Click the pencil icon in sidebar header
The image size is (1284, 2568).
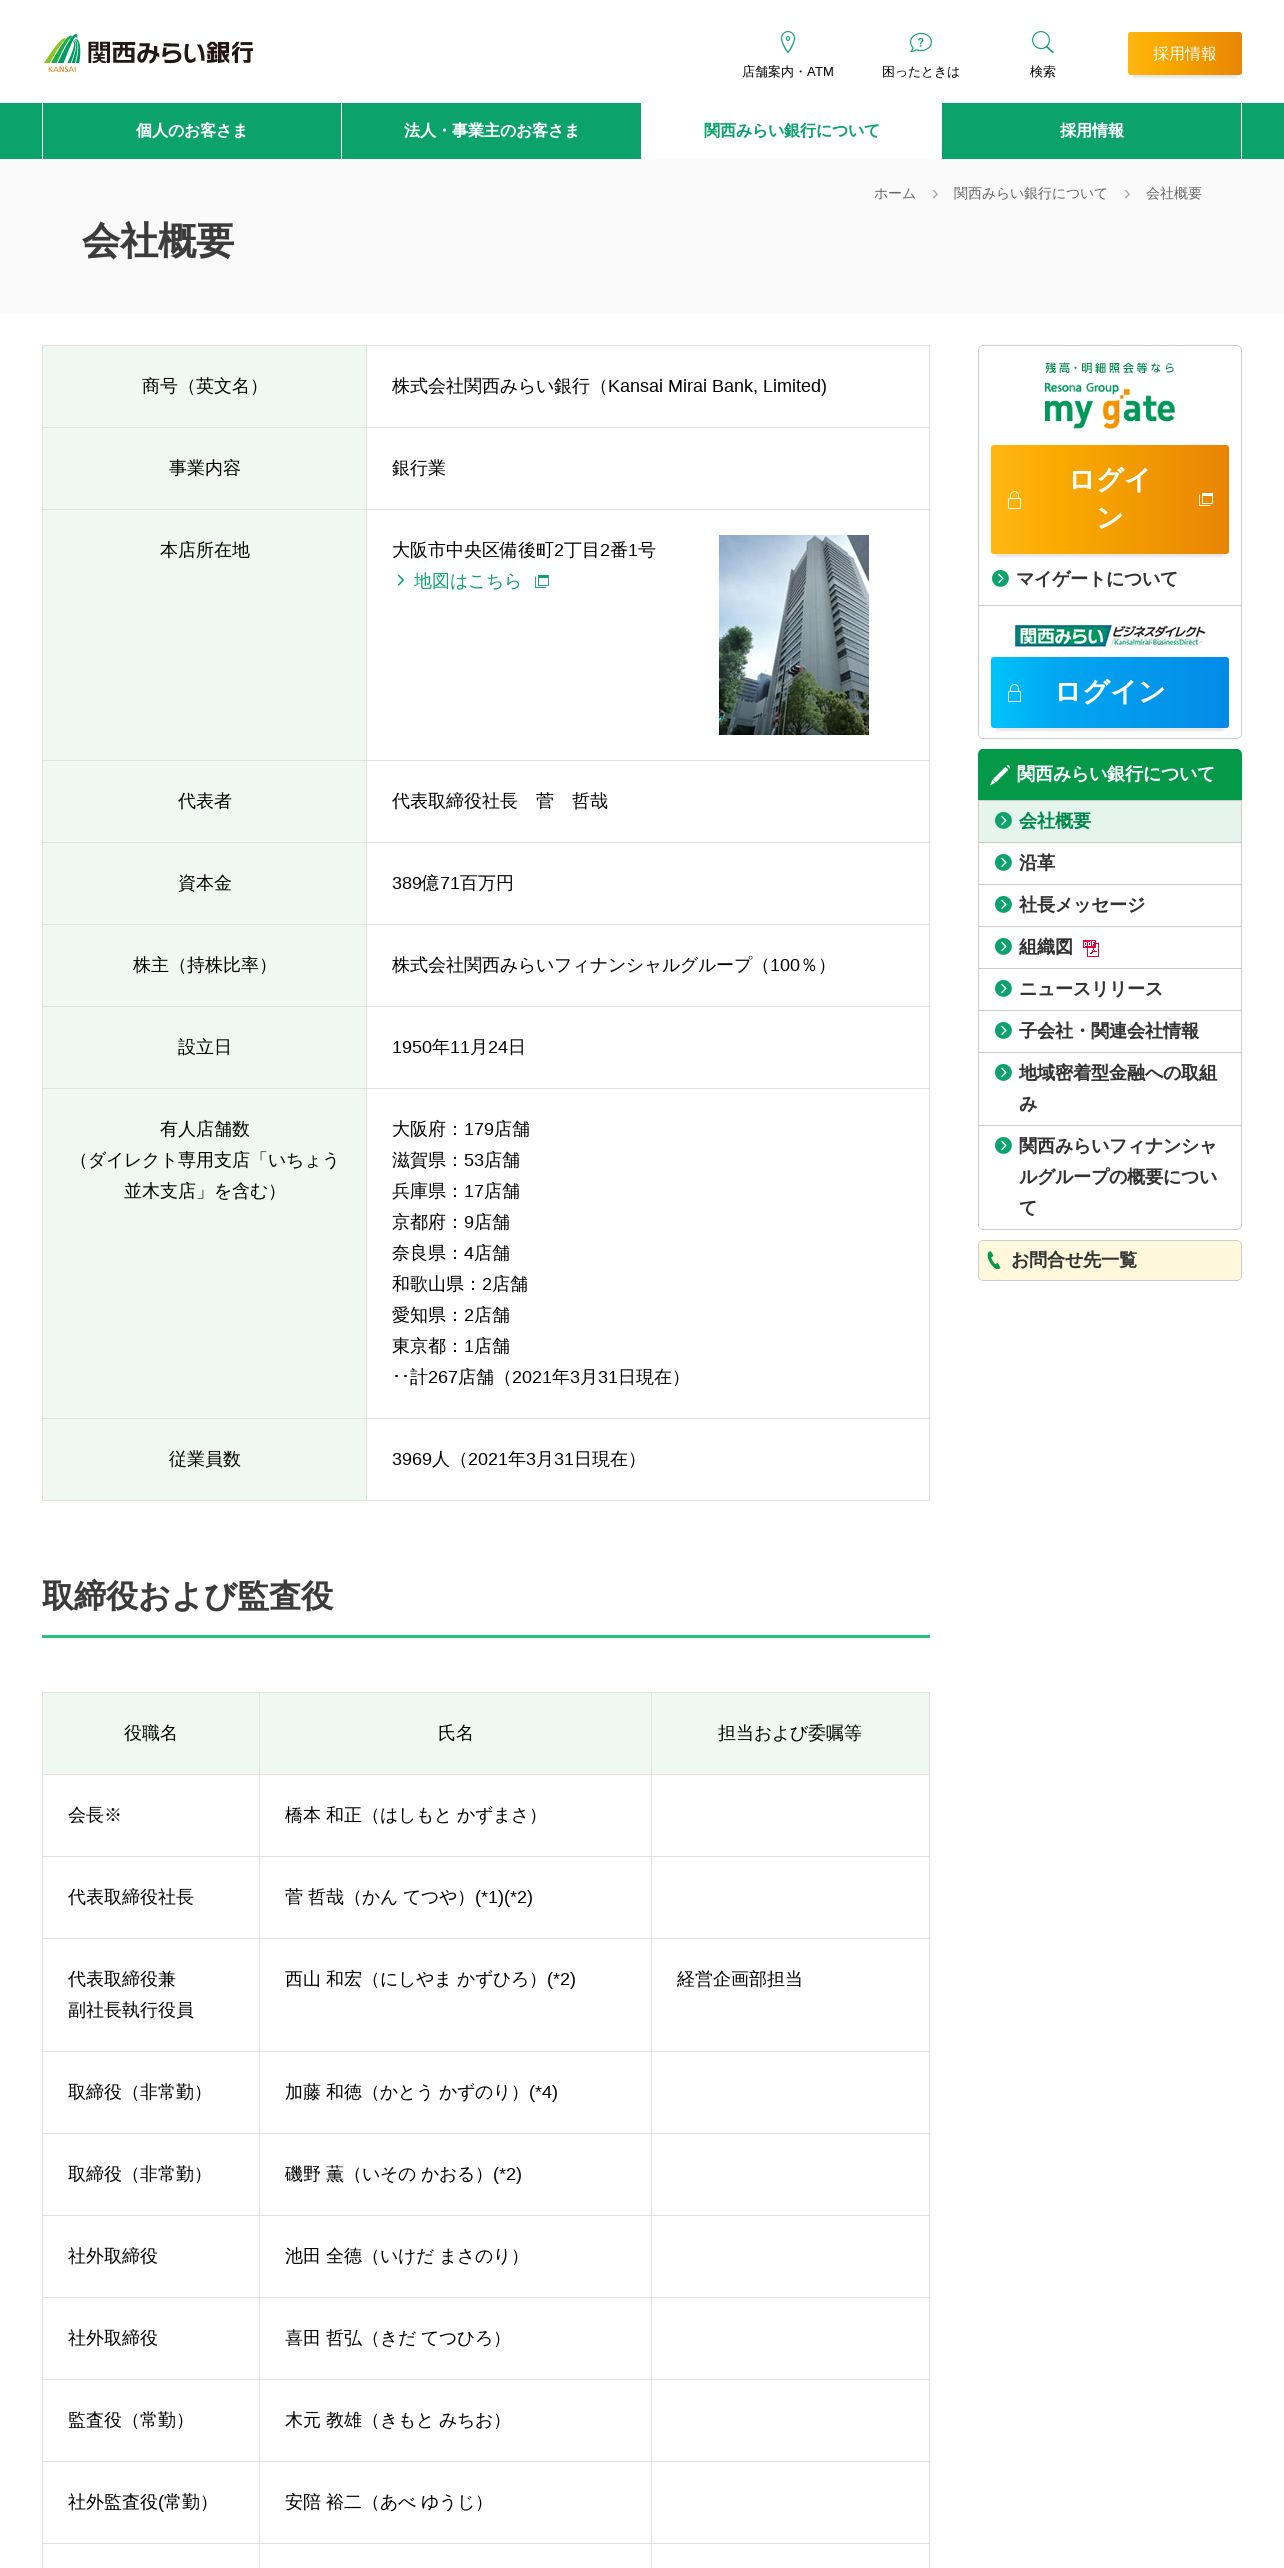[999, 775]
